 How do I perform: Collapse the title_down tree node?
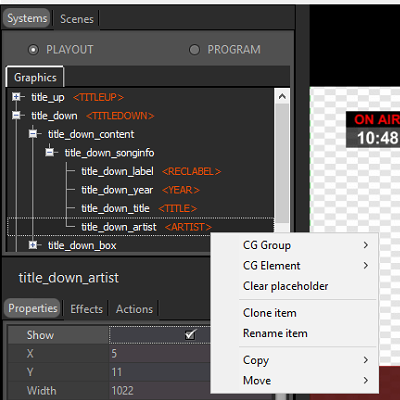(16, 115)
